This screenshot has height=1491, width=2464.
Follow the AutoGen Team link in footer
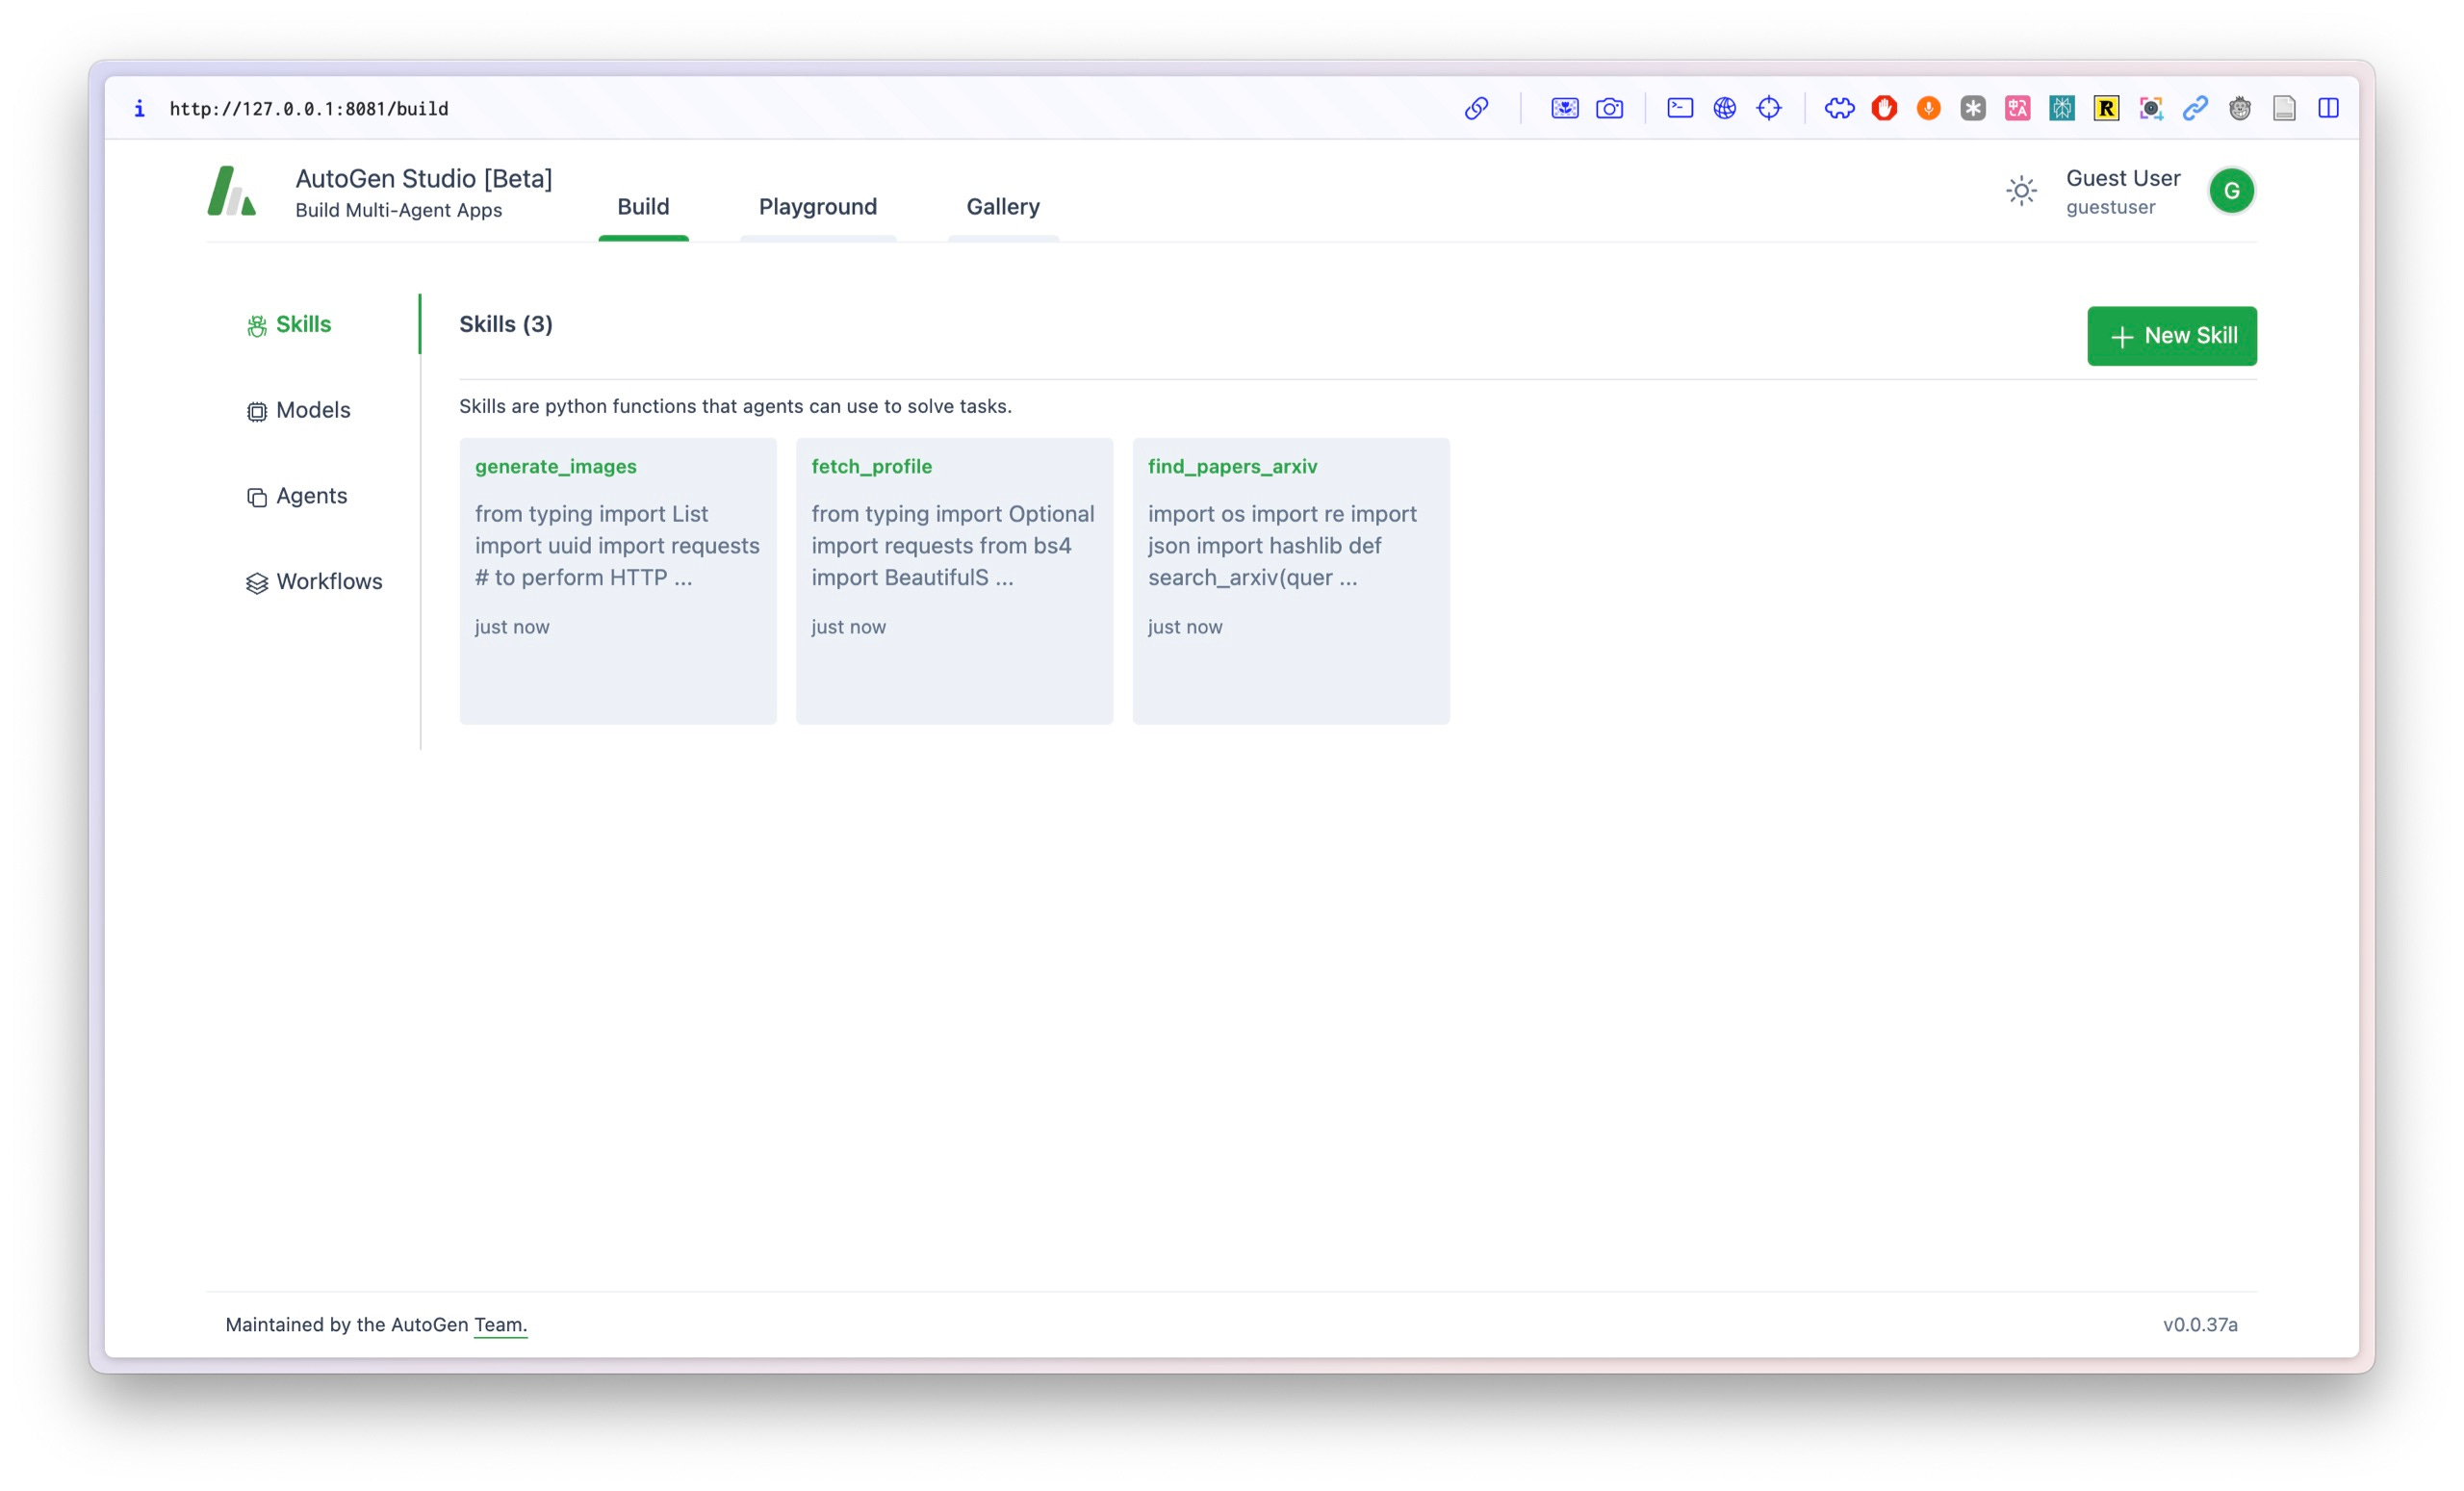coord(499,1324)
